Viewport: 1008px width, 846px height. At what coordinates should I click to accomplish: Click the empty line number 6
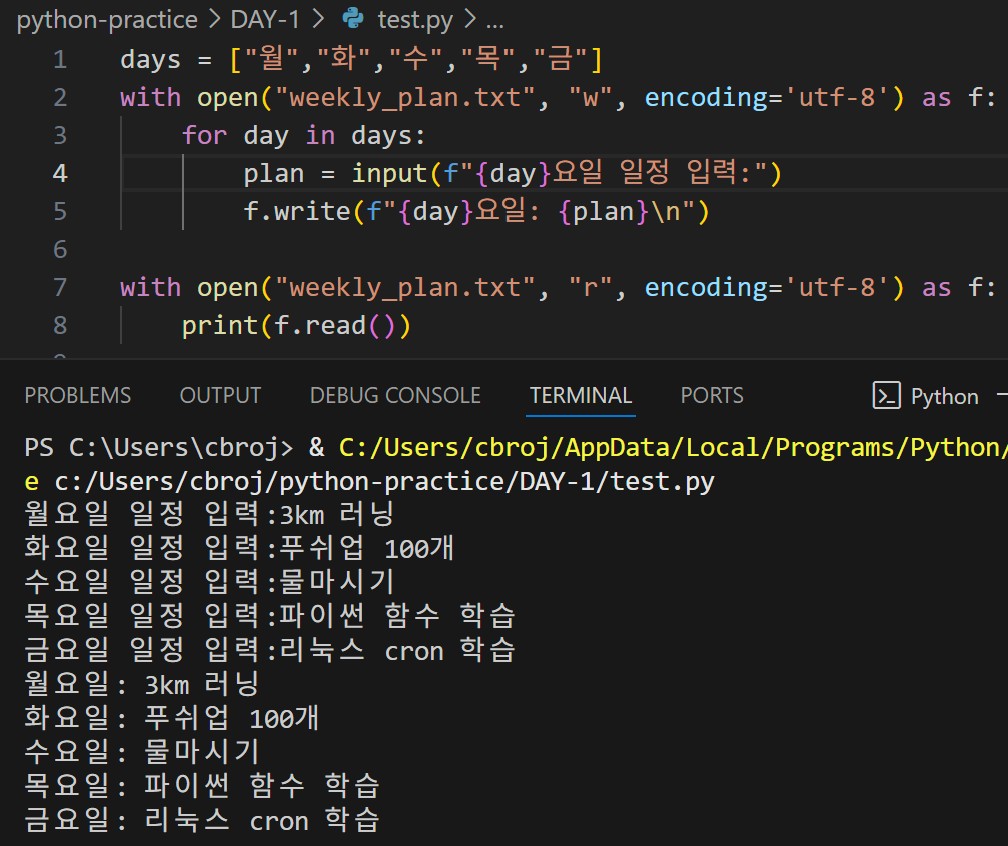point(60,249)
